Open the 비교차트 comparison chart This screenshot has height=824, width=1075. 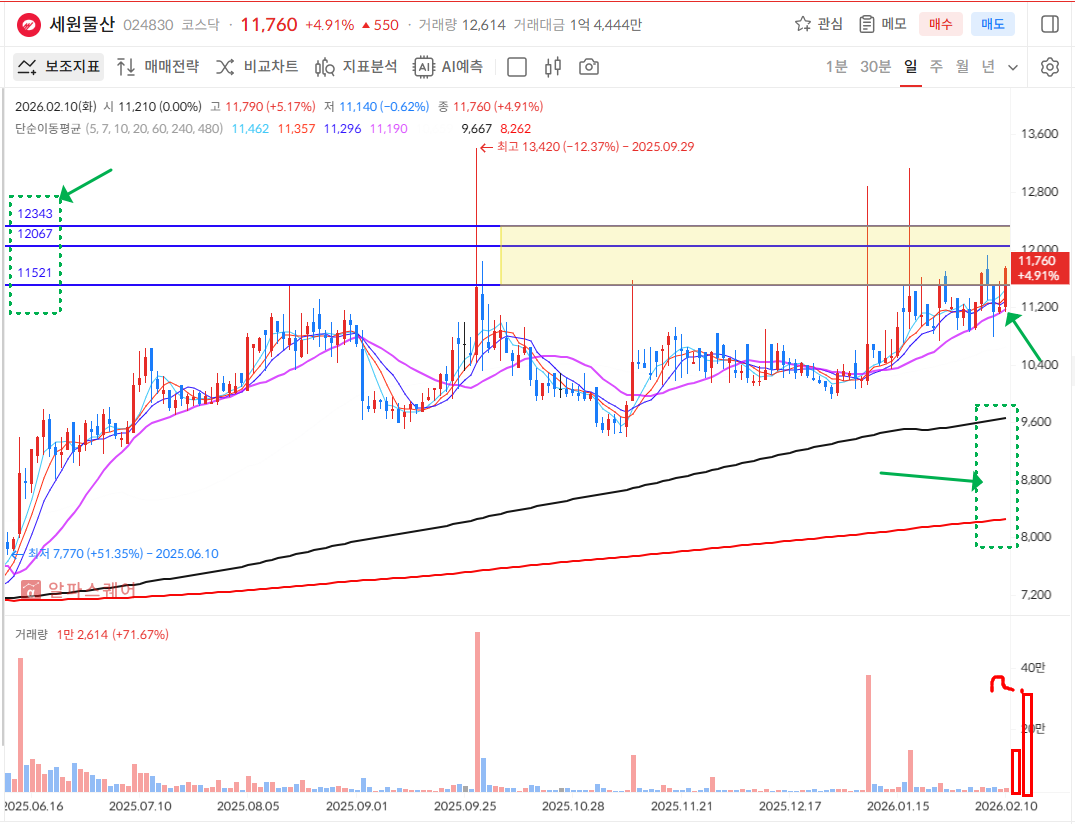coord(257,67)
